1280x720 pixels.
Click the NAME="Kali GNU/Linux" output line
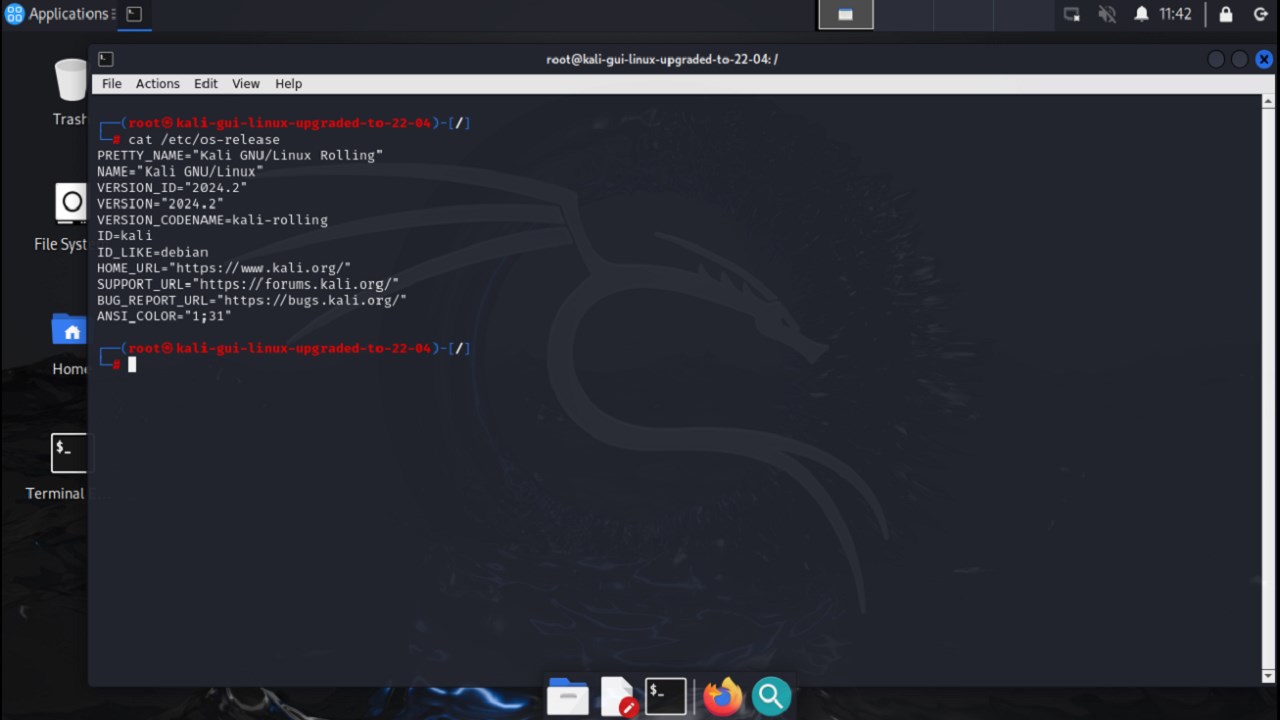pos(180,171)
